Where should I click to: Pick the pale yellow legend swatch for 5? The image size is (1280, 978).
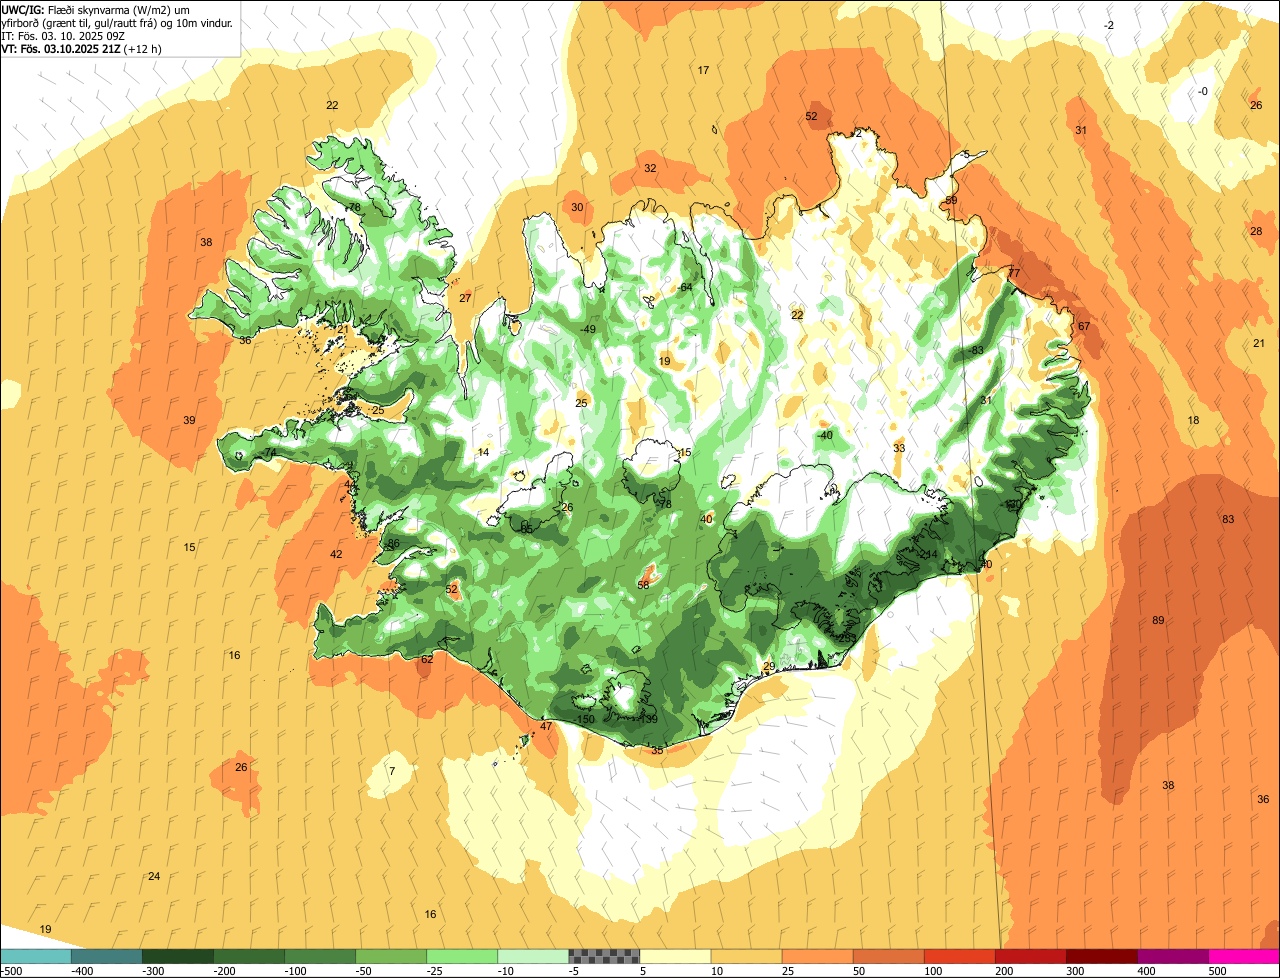click(675, 956)
